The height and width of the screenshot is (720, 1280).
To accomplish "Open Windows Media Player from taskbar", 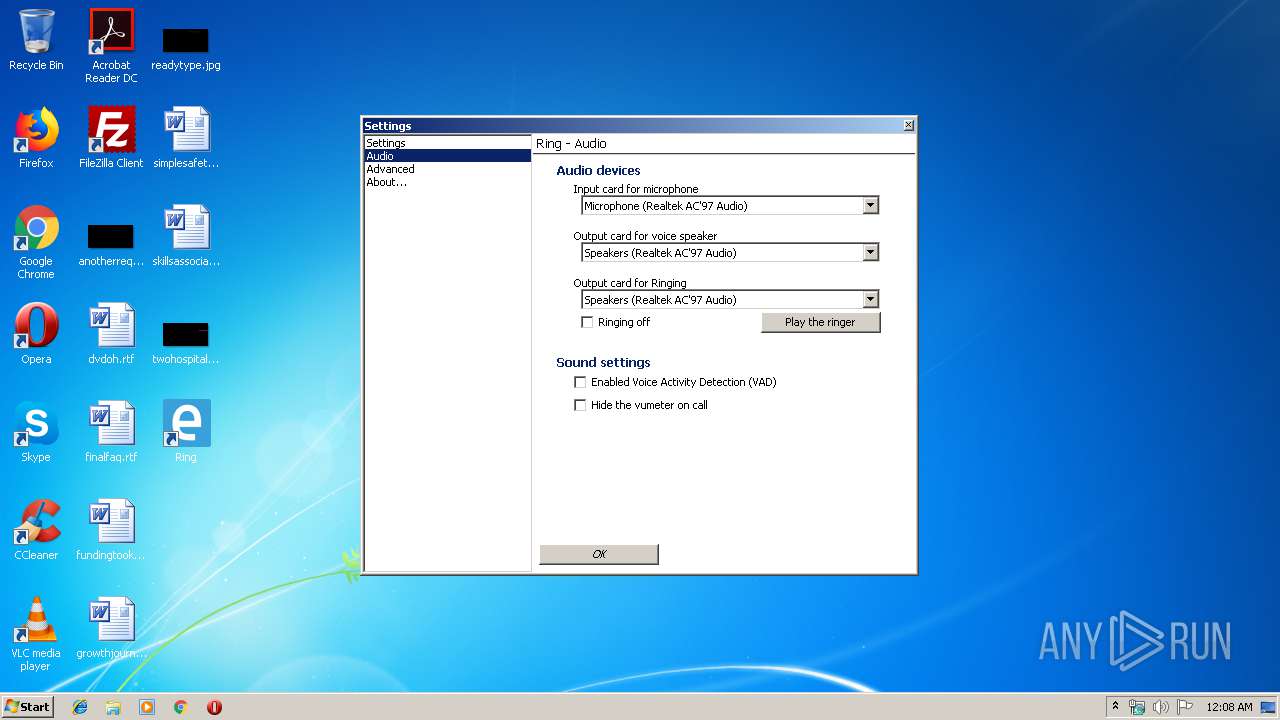I will (147, 707).
